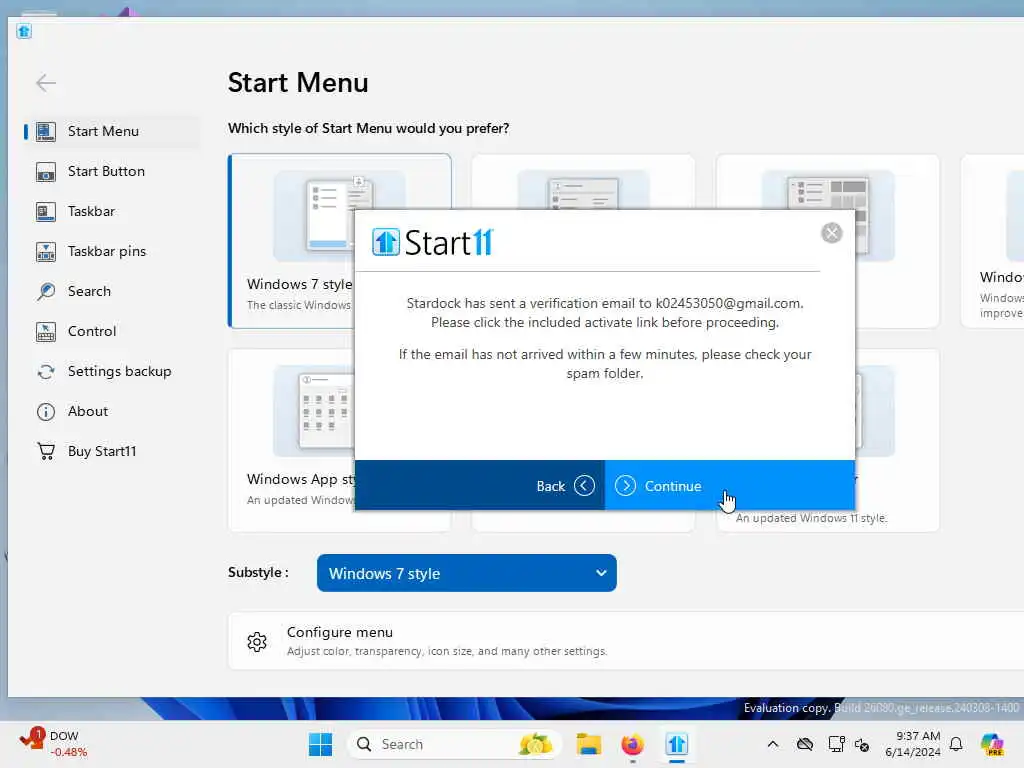Close the Start11 verification dialog

[x=831, y=232]
